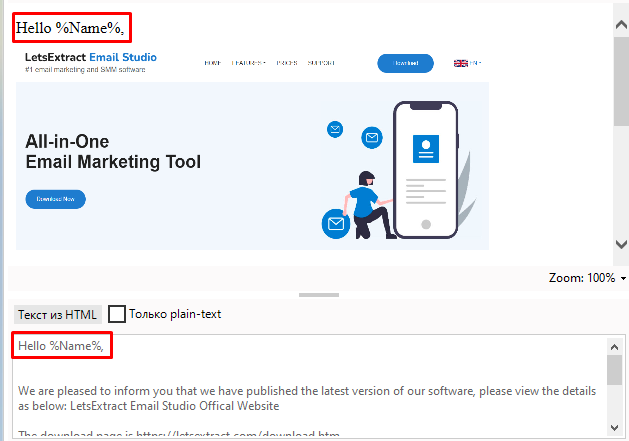Open the Features menu in preview navigation

248,63
